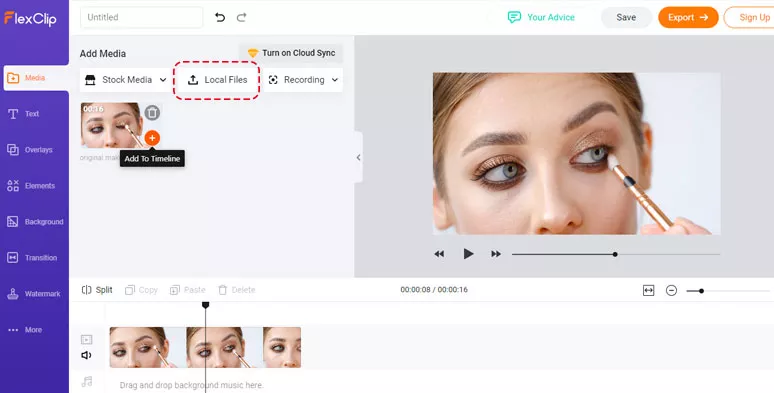Switch to the Overlays tab
The image size is (774, 393).
[x=30, y=150]
